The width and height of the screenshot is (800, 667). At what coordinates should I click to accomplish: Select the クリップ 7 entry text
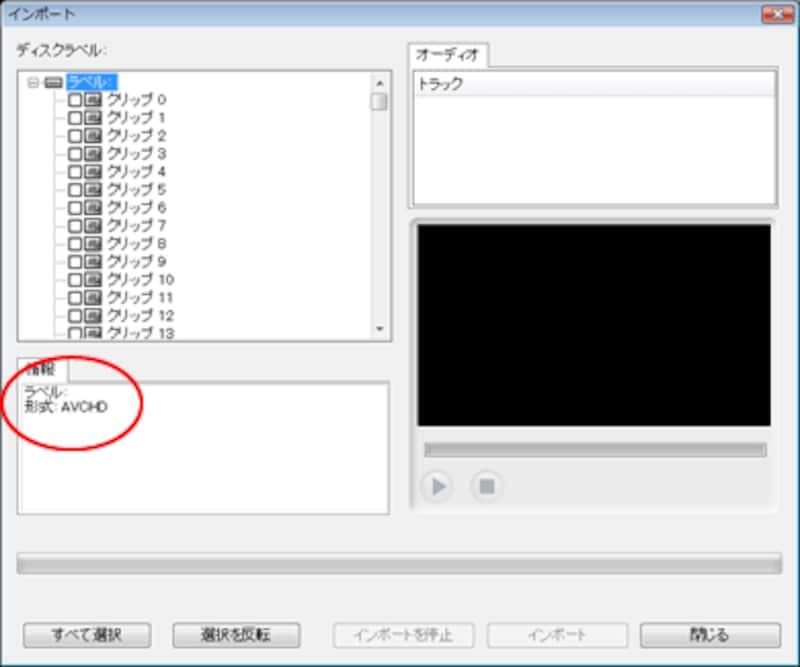[136, 226]
